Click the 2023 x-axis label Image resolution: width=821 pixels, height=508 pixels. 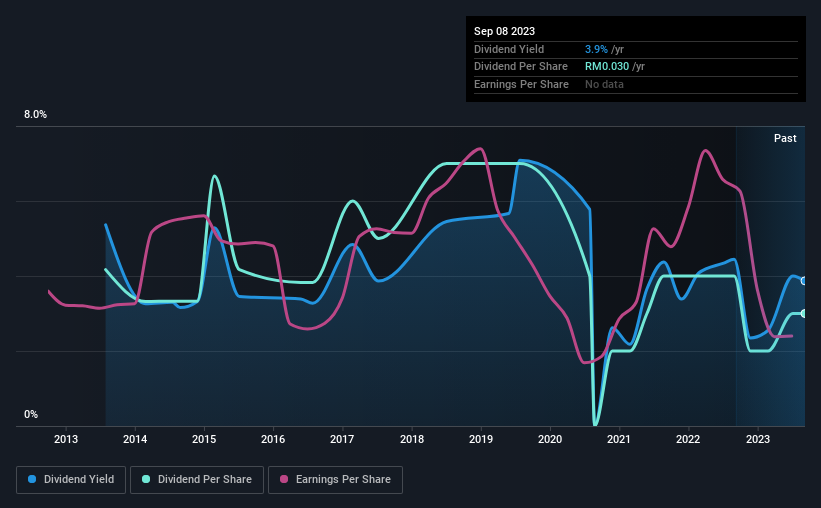click(x=758, y=439)
